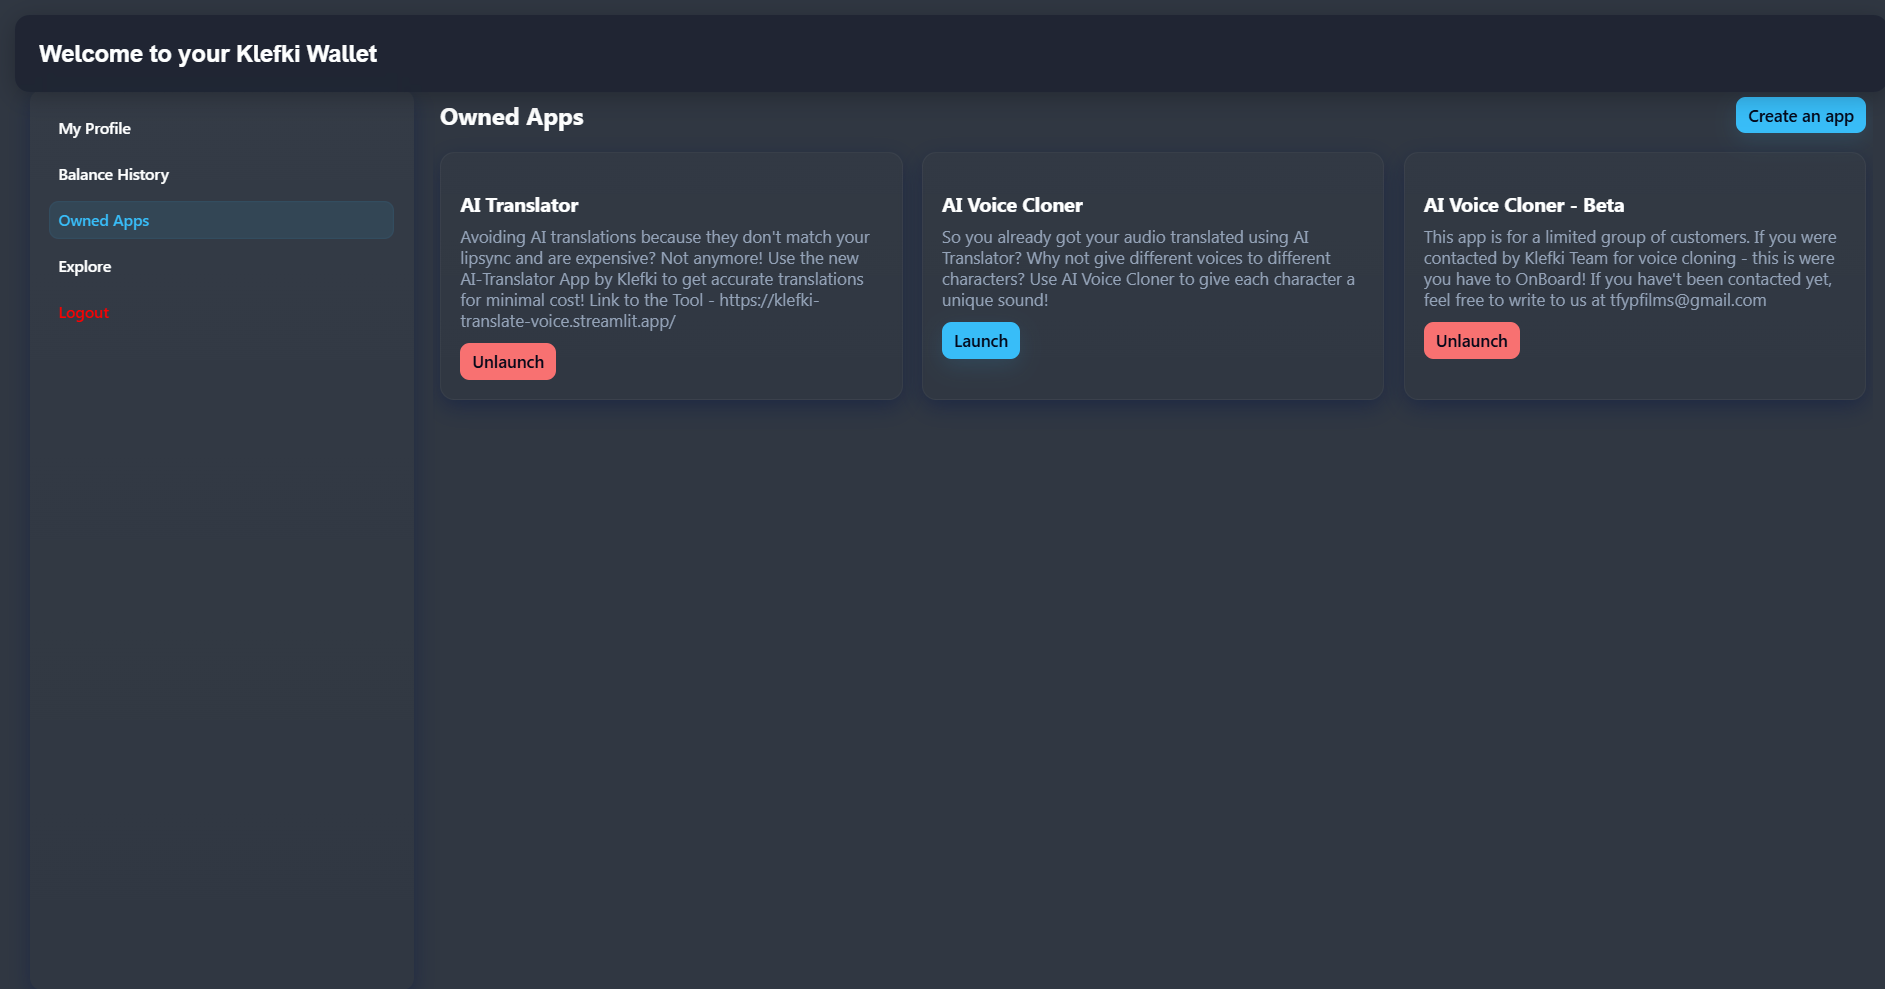
Task: Click the AI Voice Cloner - Beta title
Action: coord(1523,205)
